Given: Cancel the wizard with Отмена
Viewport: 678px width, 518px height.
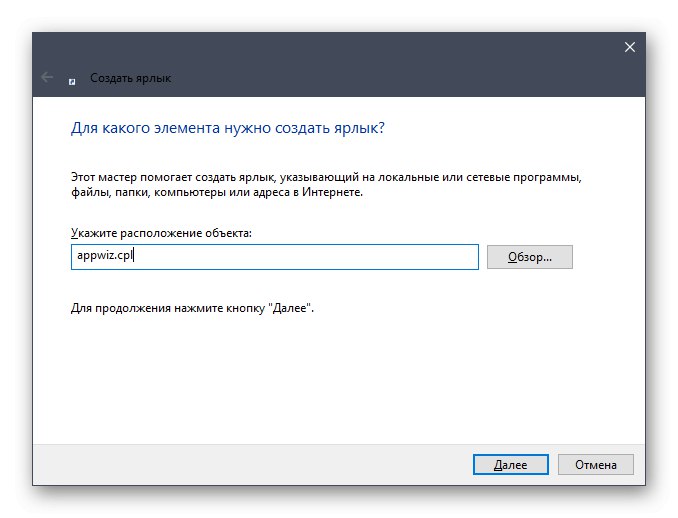Looking at the screenshot, I should click(595, 464).
